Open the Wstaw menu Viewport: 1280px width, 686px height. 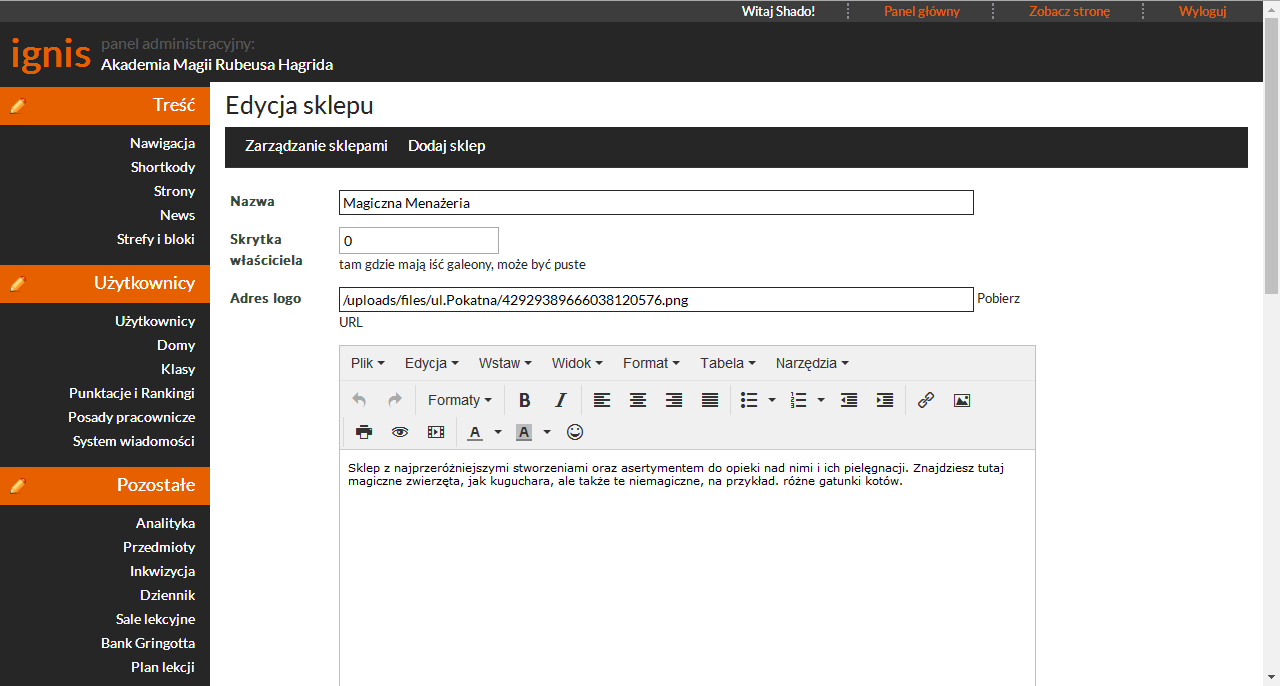click(x=504, y=363)
